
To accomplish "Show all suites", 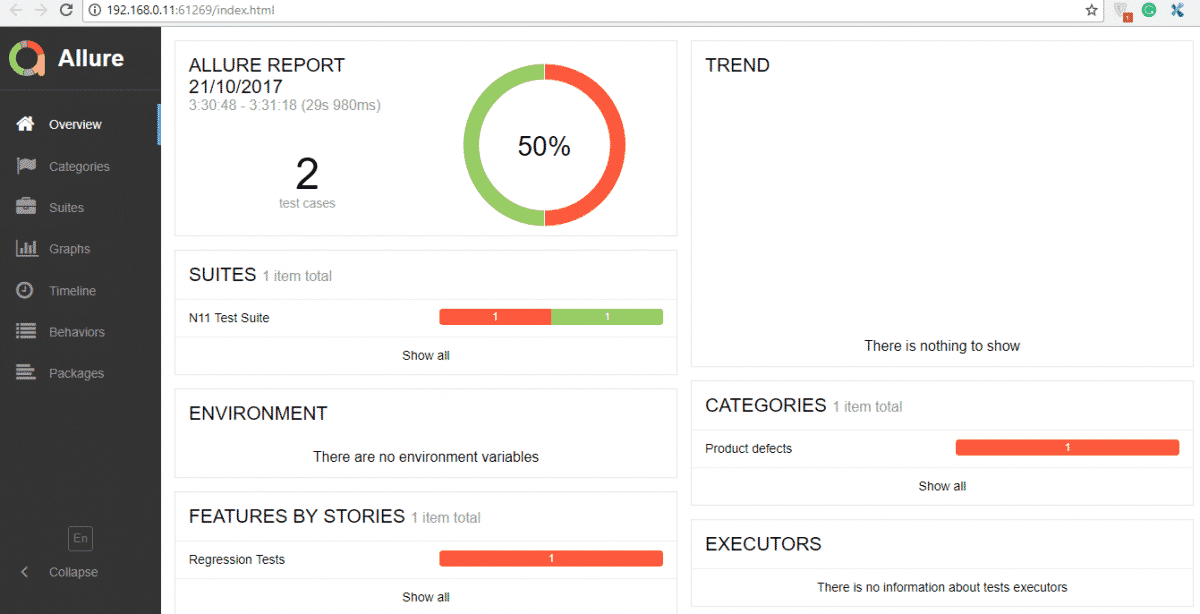I will [x=426, y=355].
